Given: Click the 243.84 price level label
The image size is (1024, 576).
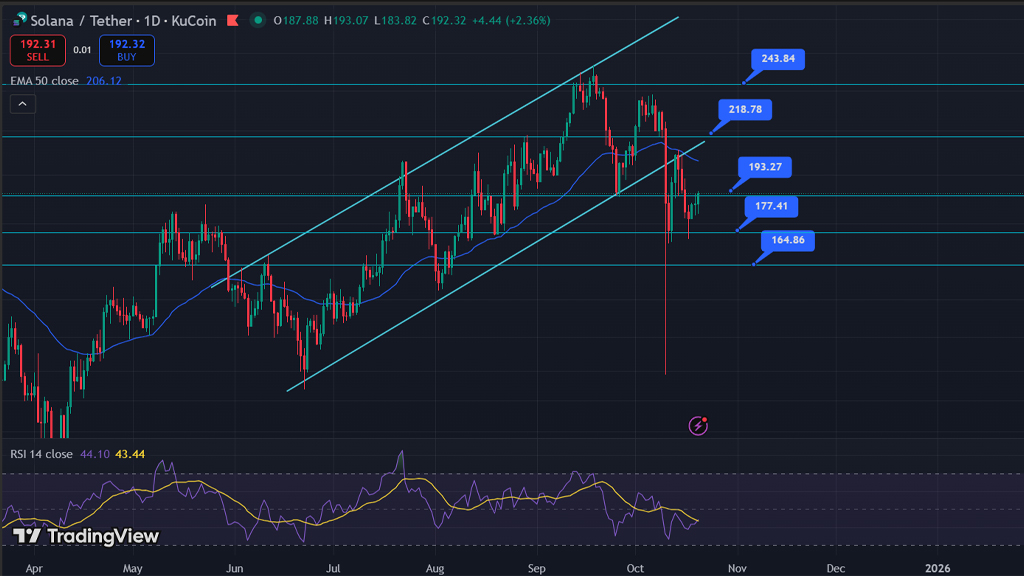Looking at the screenshot, I should pos(778,59).
